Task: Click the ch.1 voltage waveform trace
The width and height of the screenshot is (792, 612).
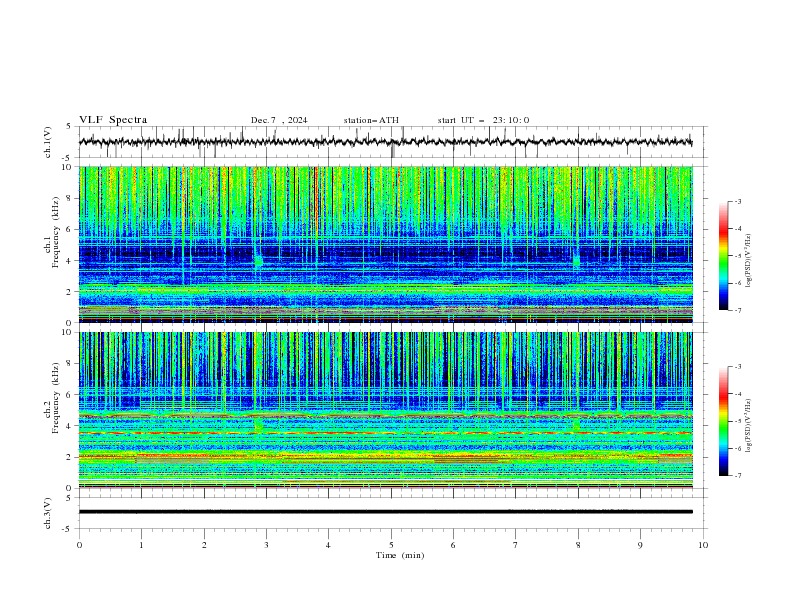Action: (385, 142)
